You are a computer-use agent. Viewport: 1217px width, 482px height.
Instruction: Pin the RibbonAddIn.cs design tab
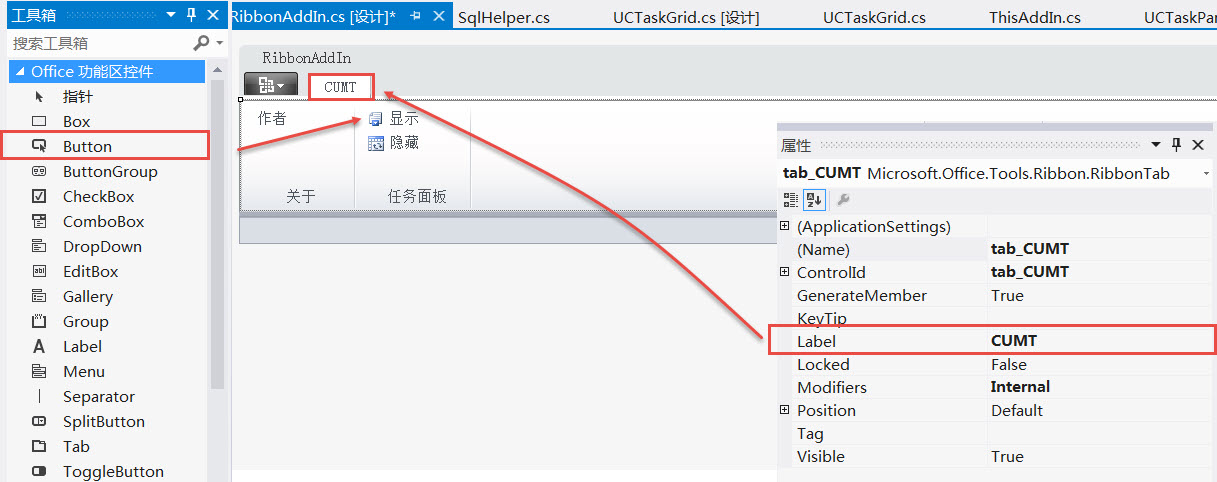pyautogui.click(x=415, y=17)
